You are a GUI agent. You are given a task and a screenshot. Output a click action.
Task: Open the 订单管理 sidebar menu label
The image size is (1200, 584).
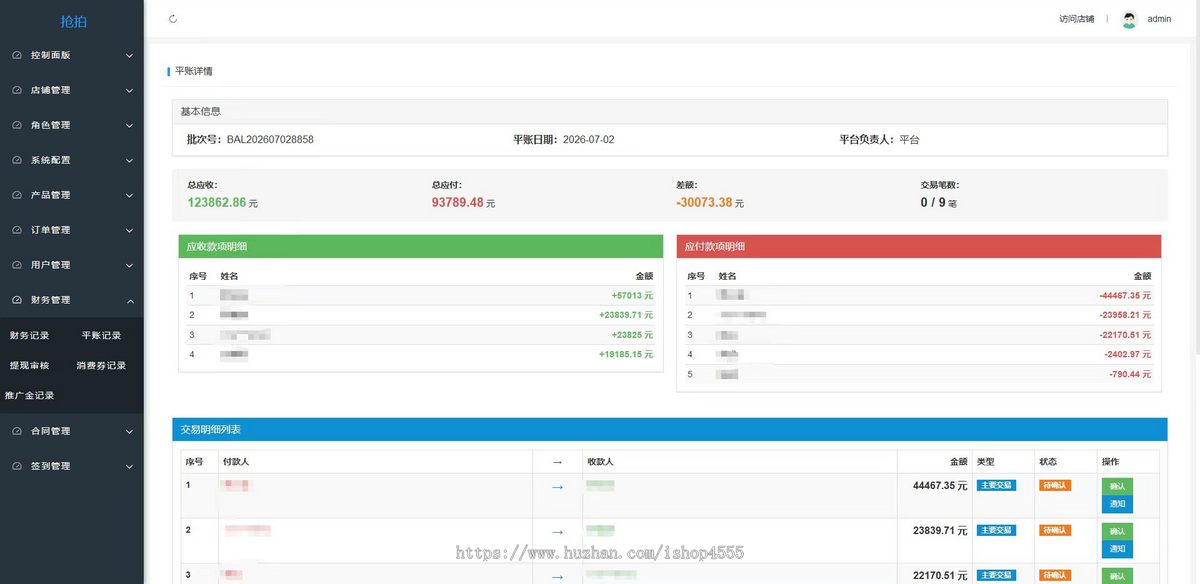click(x=50, y=230)
